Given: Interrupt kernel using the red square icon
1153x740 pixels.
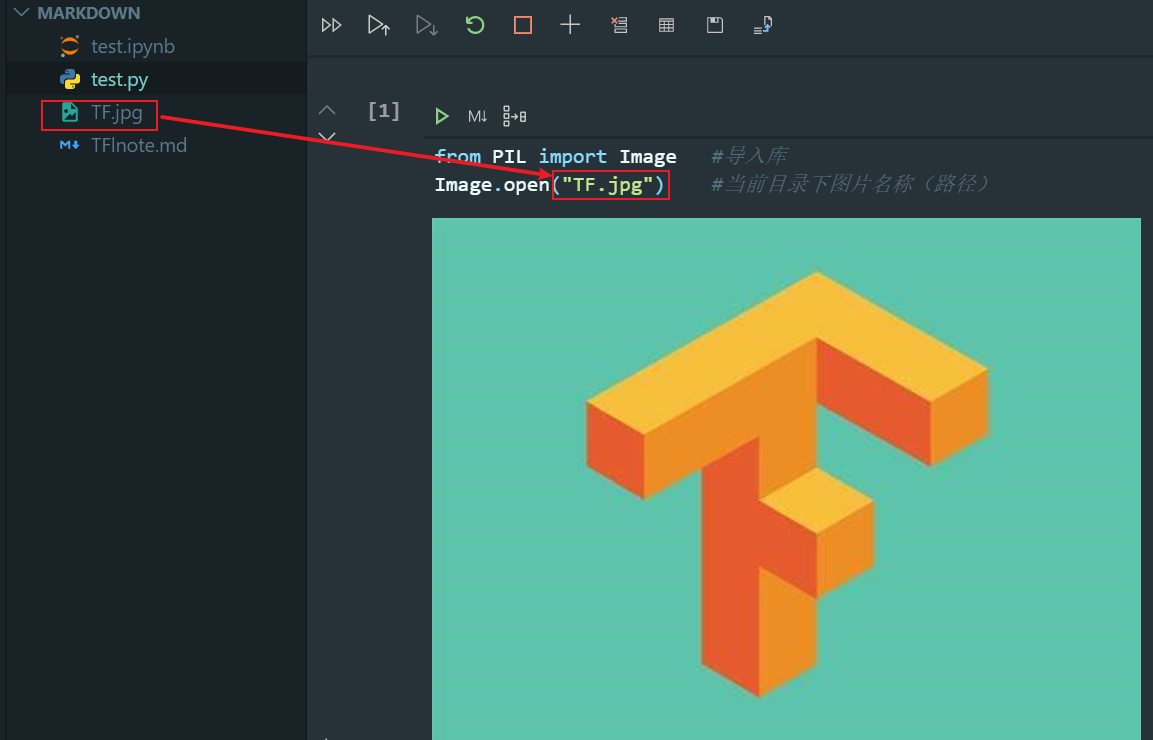Looking at the screenshot, I should pyautogui.click(x=523, y=26).
